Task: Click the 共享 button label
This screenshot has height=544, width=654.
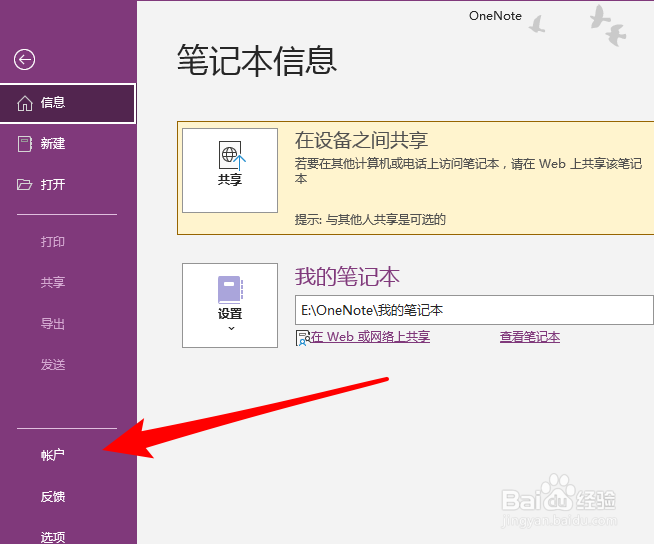Action: pyautogui.click(x=230, y=179)
